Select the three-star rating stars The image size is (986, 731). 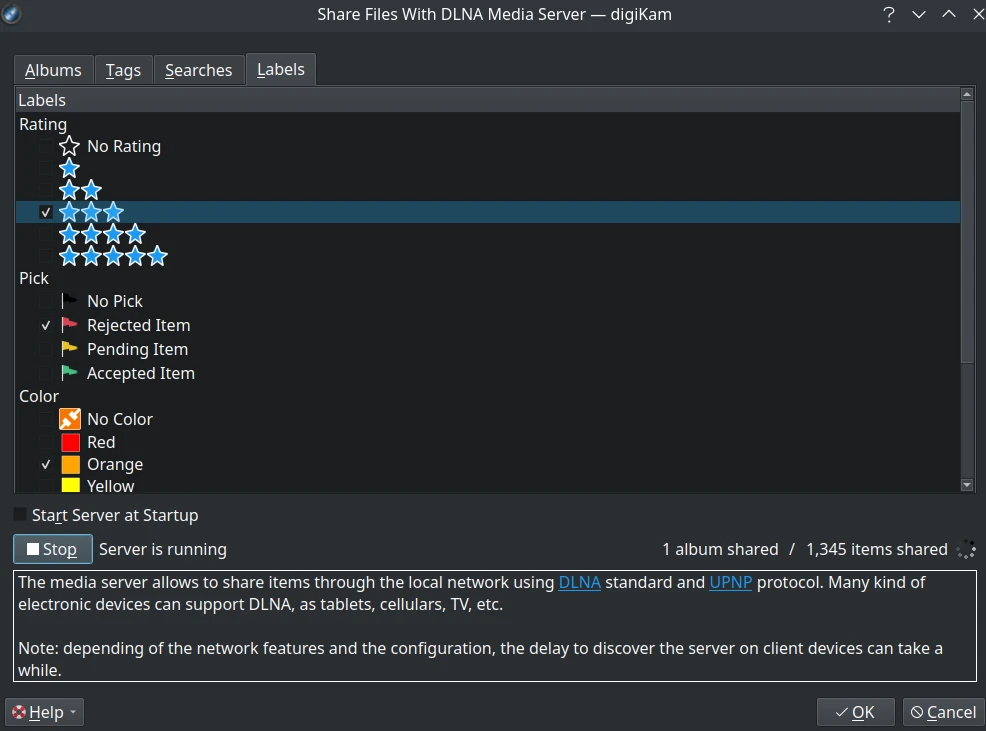91,212
